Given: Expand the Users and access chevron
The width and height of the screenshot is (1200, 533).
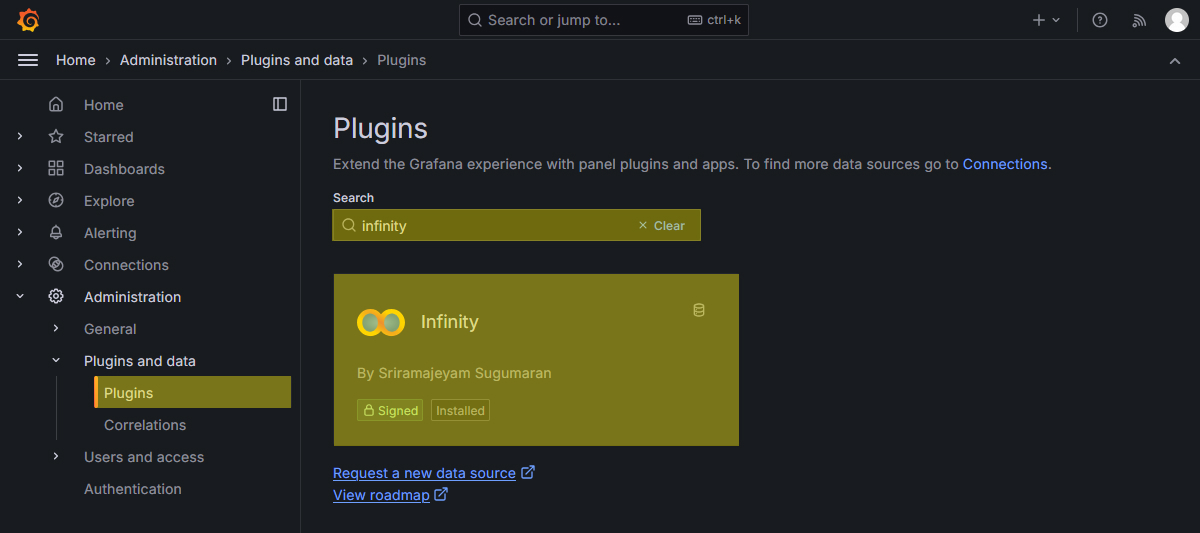Looking at the screenshot, I should click(56, 457).
